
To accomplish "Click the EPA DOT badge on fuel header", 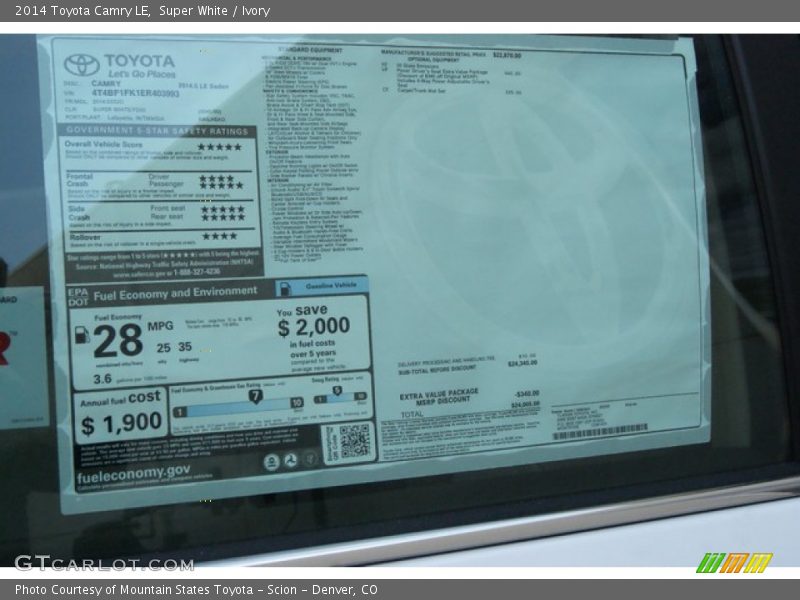I will [x=78, y=295].
